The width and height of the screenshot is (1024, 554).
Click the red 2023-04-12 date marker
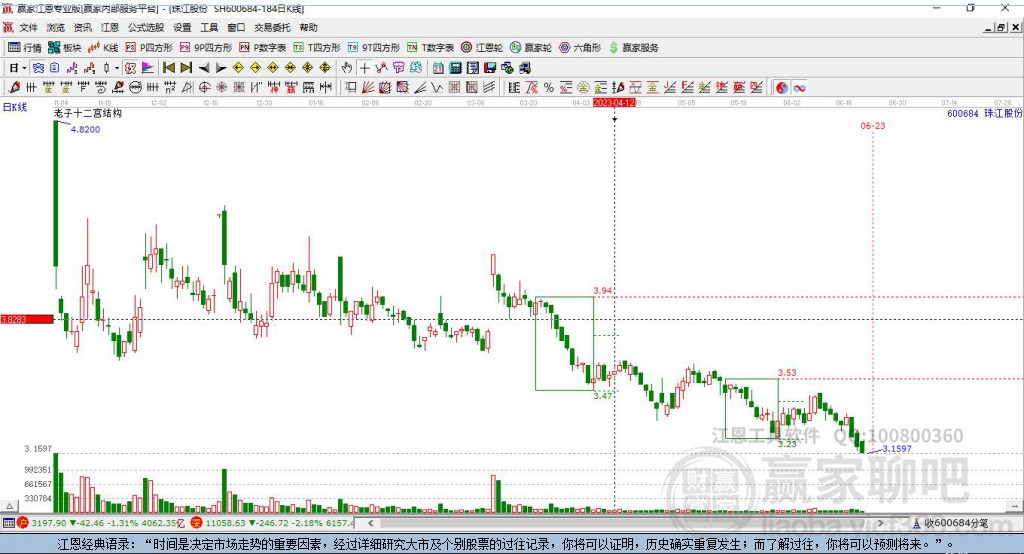coord(614,103)
